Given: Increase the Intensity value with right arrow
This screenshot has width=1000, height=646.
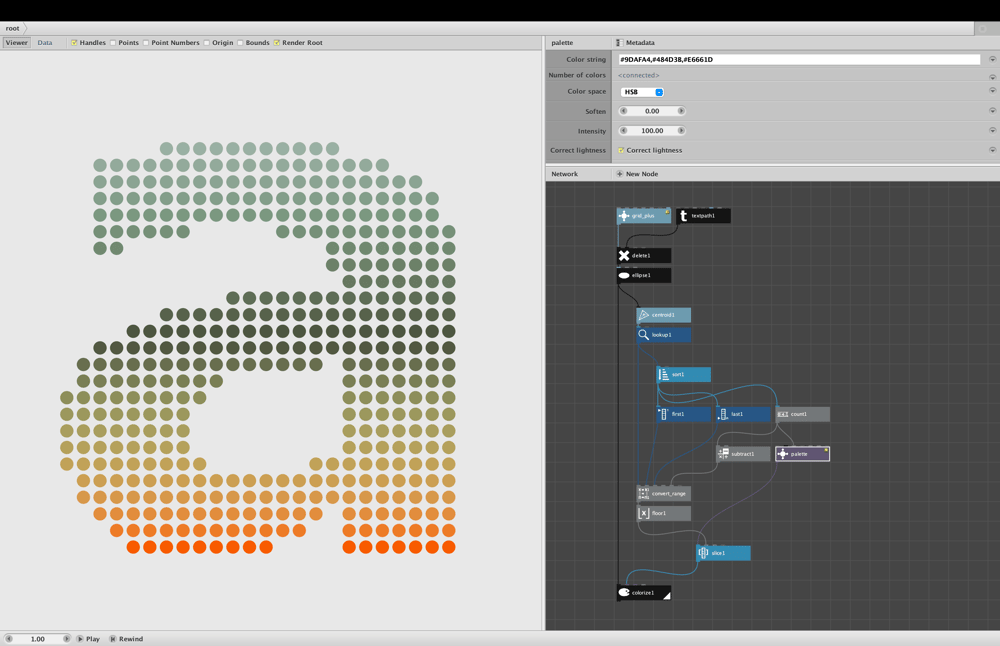Looking at the screenshot, I should click(681, 131).
